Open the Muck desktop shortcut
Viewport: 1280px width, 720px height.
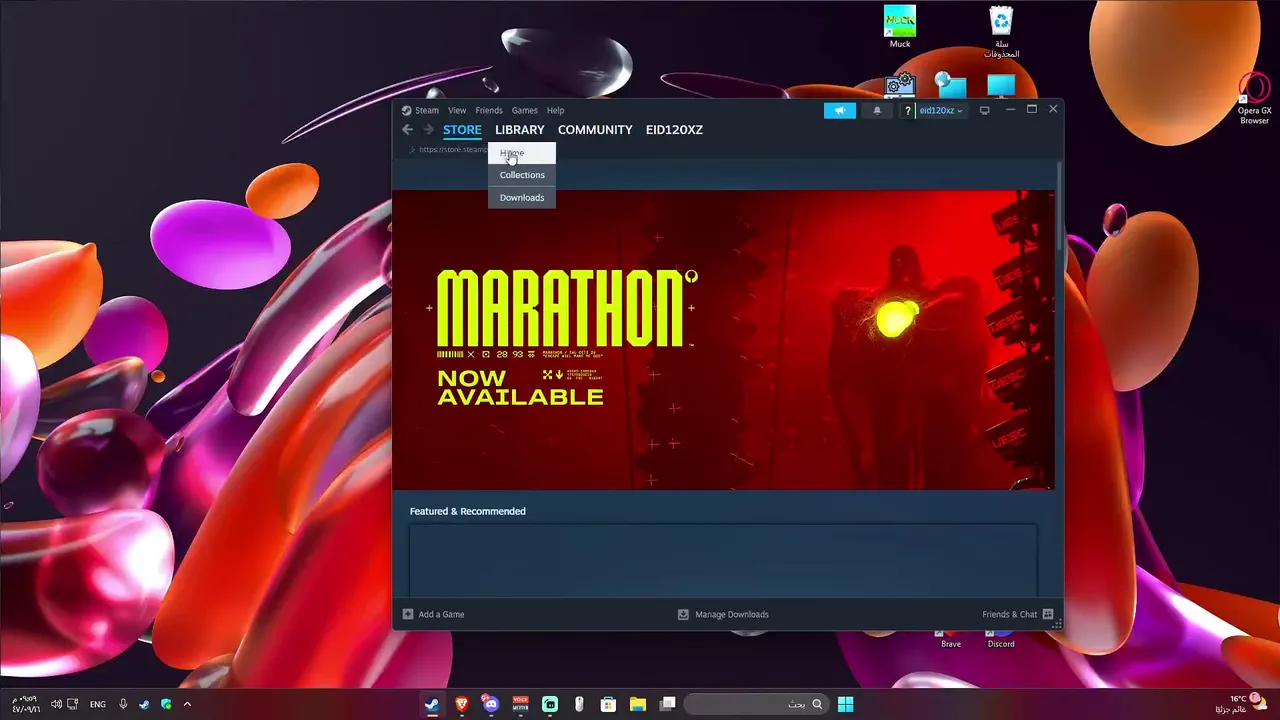pos(900,27)
